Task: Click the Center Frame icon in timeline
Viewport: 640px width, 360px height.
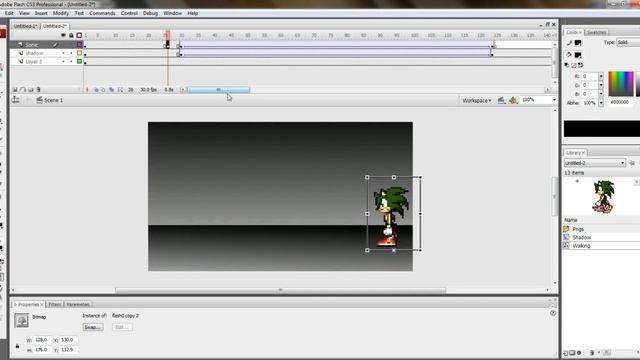Action: [87, 90]
